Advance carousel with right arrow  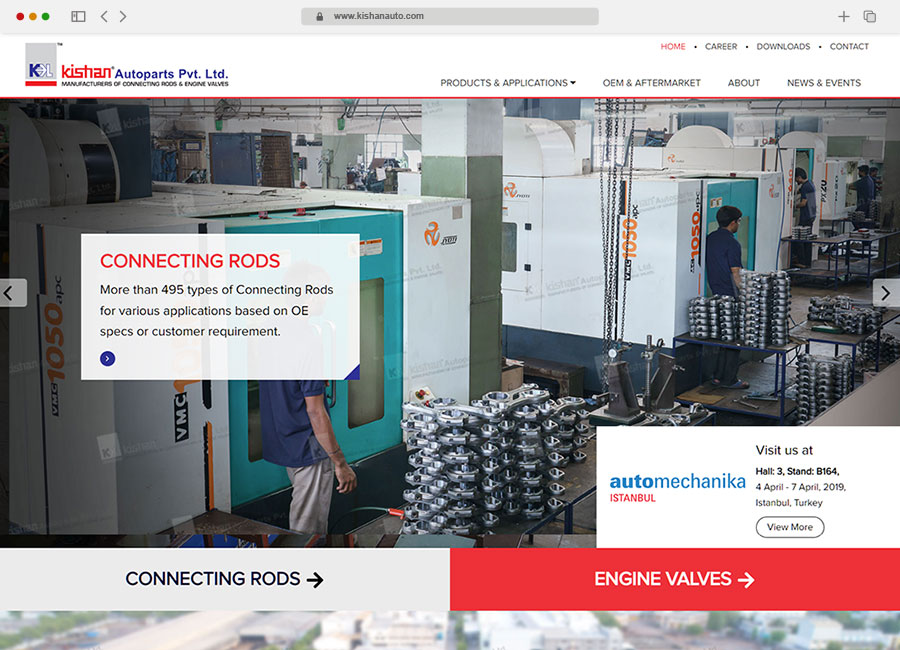(886, 293)
